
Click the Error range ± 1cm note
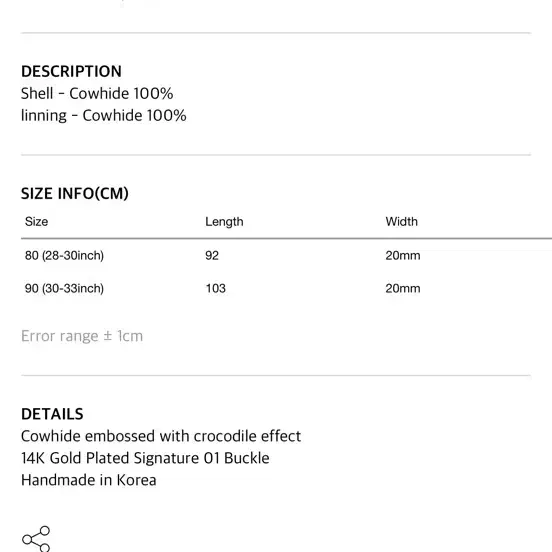[82, 336]
